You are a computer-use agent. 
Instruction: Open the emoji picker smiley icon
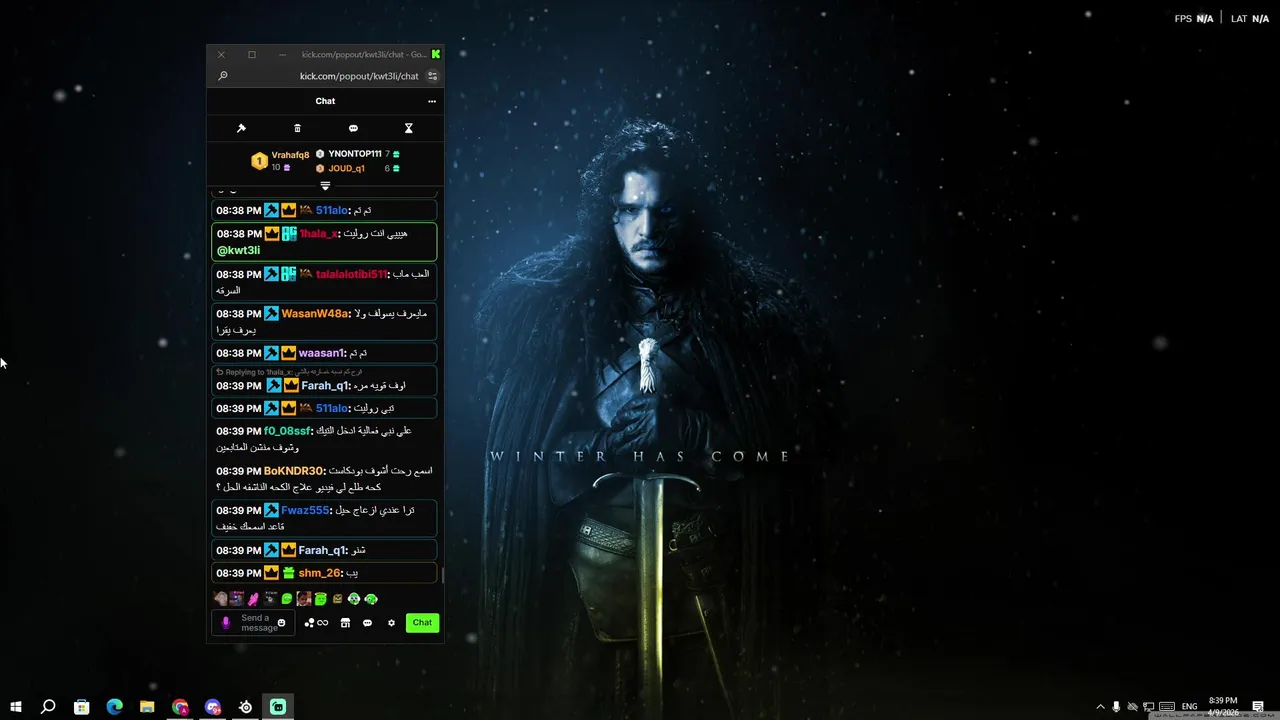pyautogui.click(x=281, y=623)
